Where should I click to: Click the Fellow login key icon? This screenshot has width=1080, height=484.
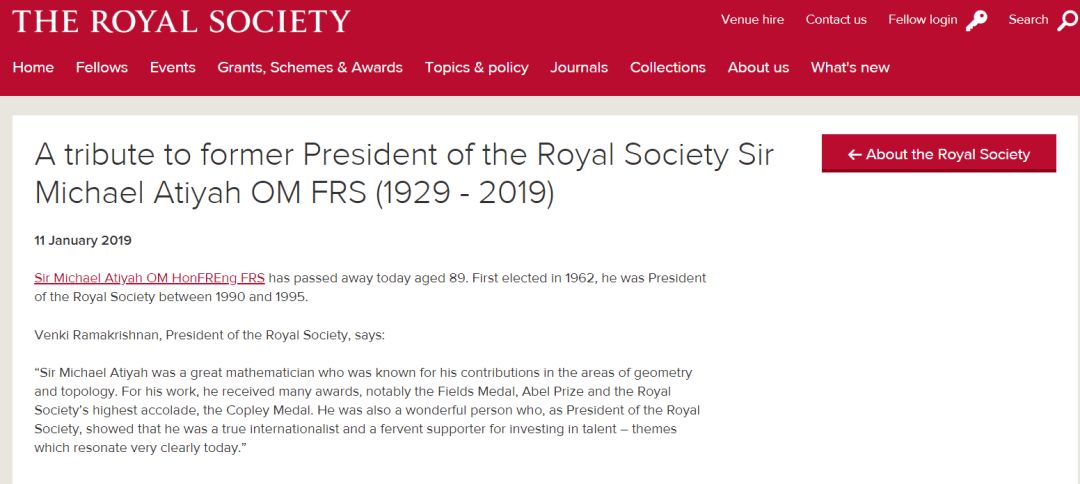977,21
